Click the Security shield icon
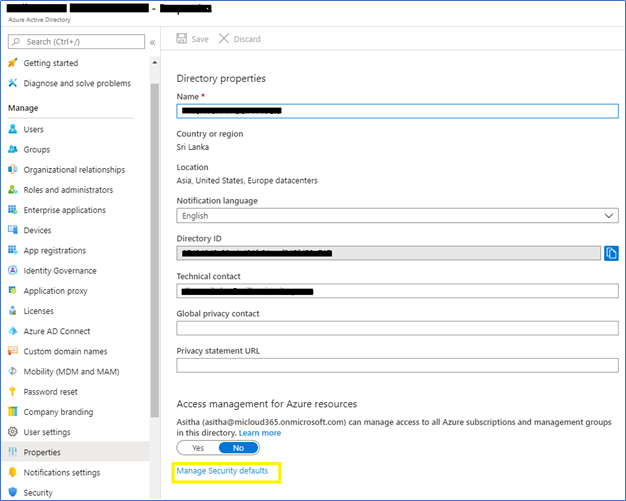 [13, 492]
